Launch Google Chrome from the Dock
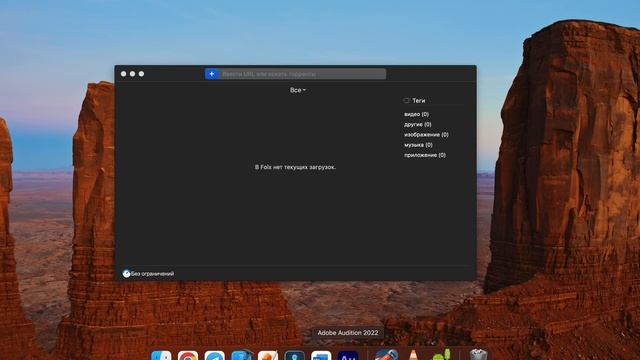 (x=188, y=355)
